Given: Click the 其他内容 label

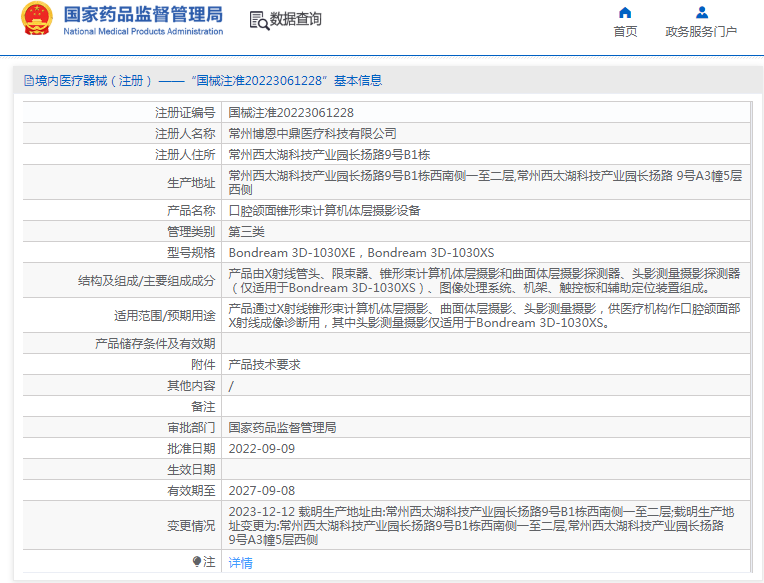Looking at the screenshot, I should pyautogui.click(x=191, y=386).
